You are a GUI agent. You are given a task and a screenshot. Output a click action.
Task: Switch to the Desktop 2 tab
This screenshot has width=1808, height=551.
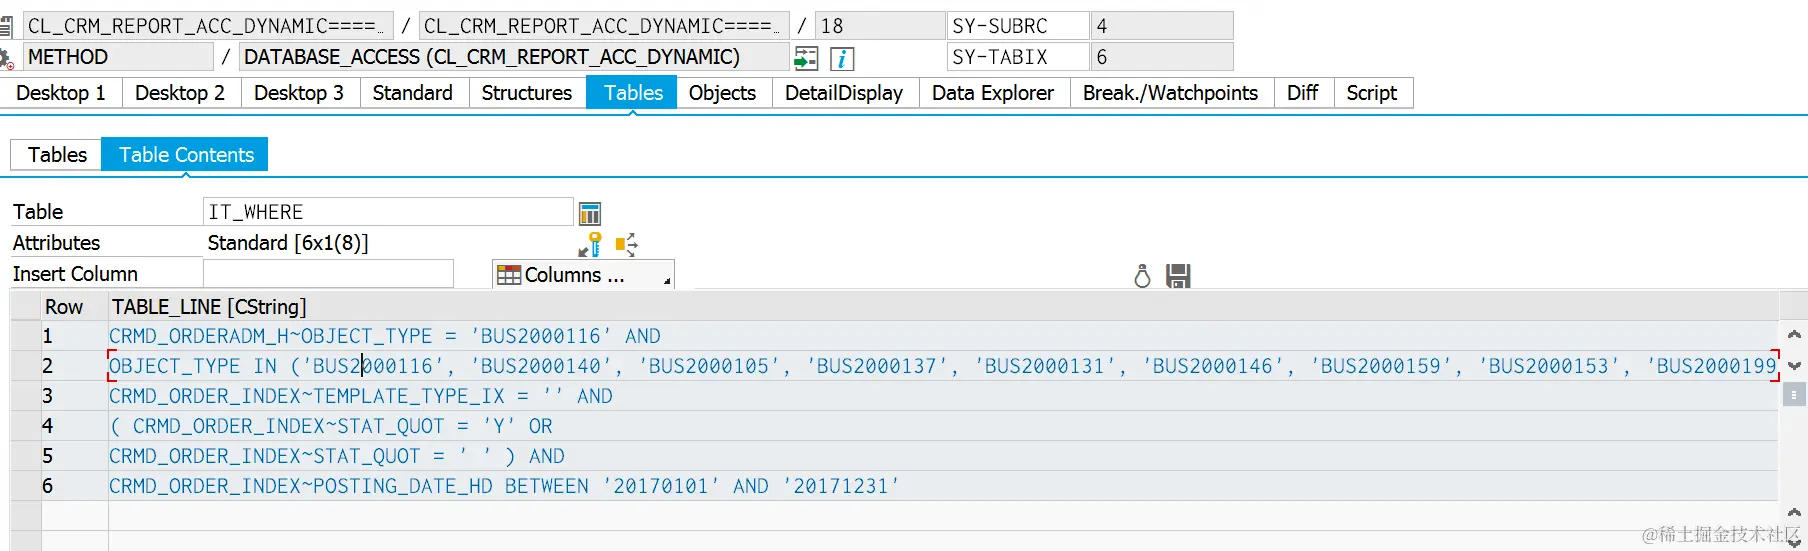[x=180, y=93]
